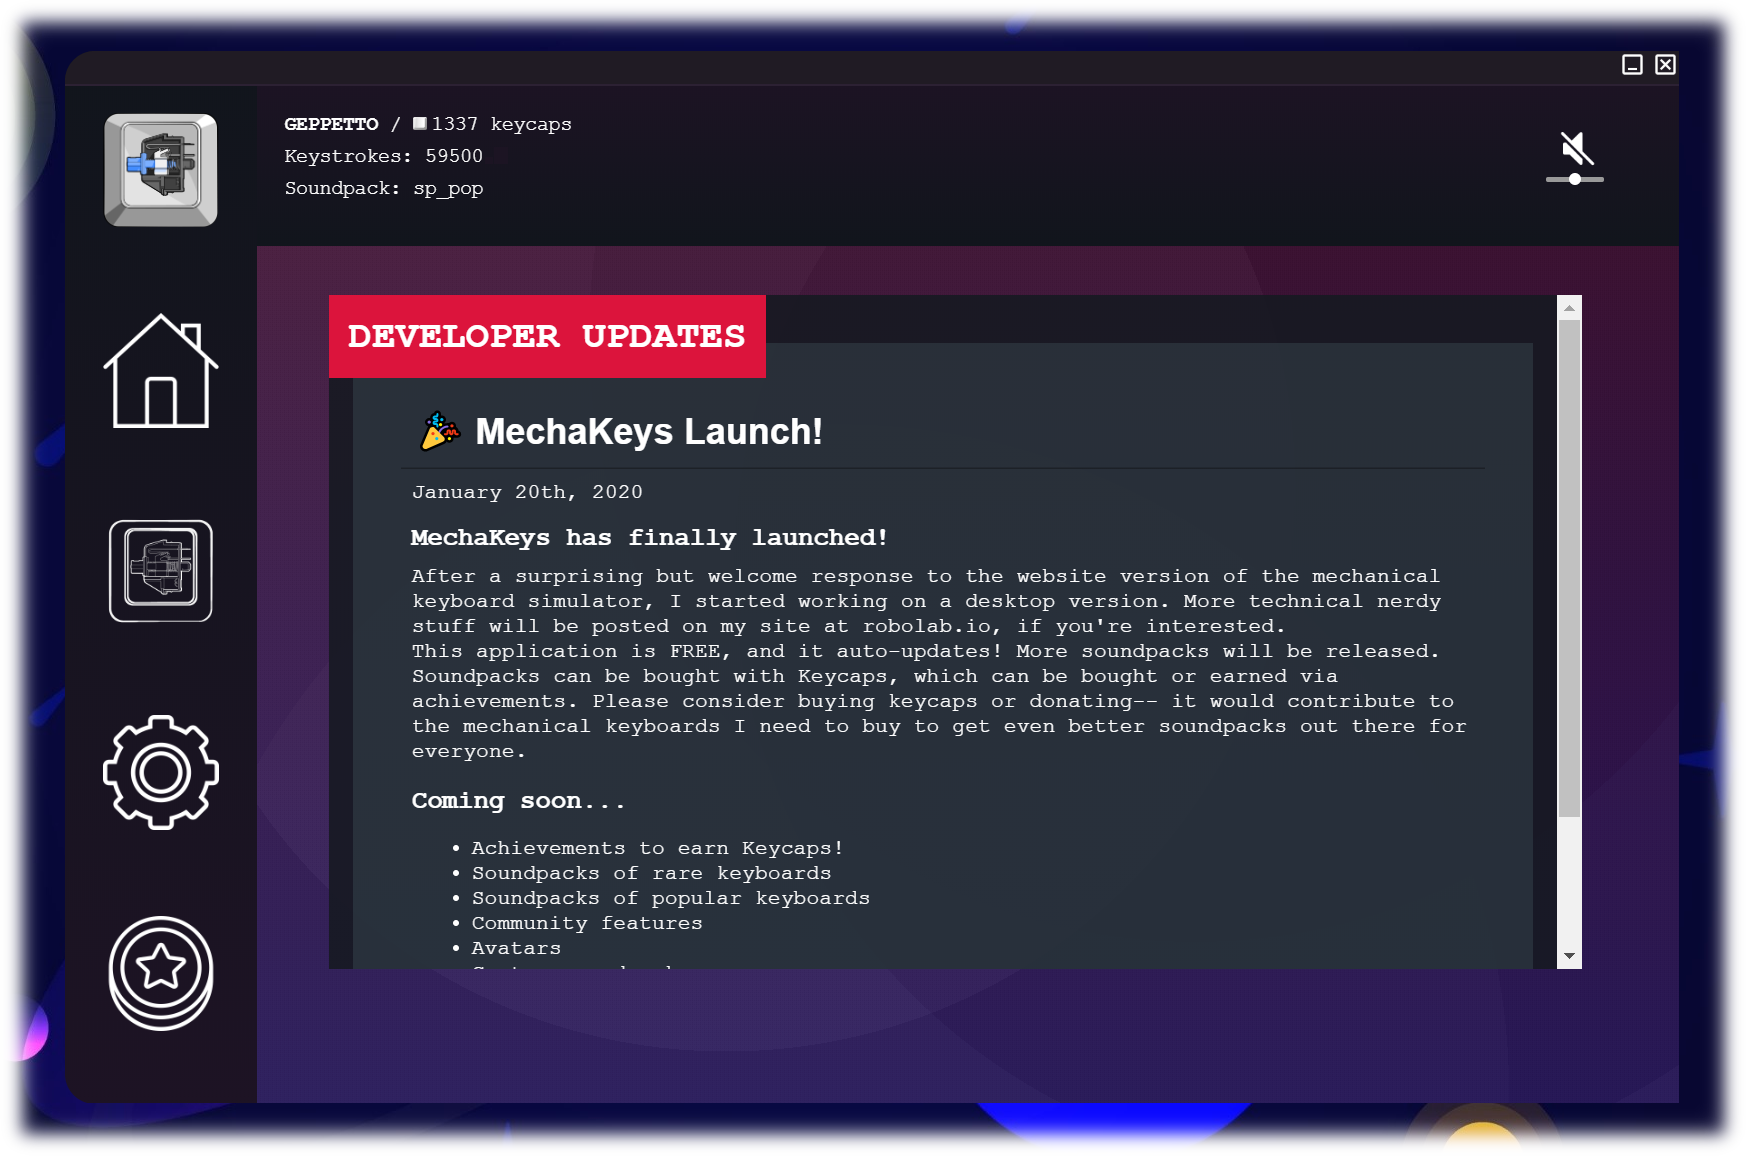
Task: Click 'MechaKeys has finally launched!' heading
Action: click(648, 538)
